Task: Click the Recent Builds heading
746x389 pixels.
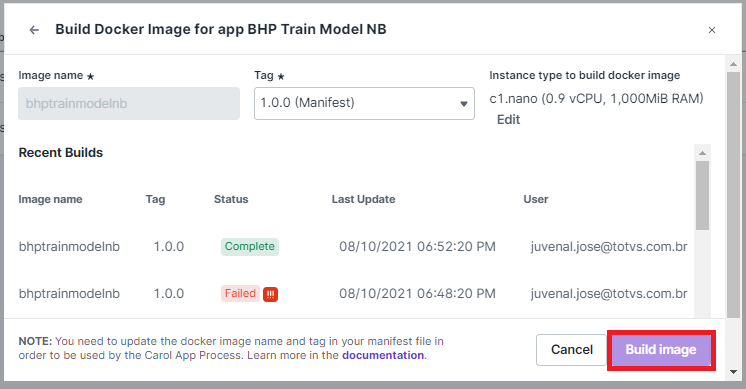Action: [x=61, y=153]
